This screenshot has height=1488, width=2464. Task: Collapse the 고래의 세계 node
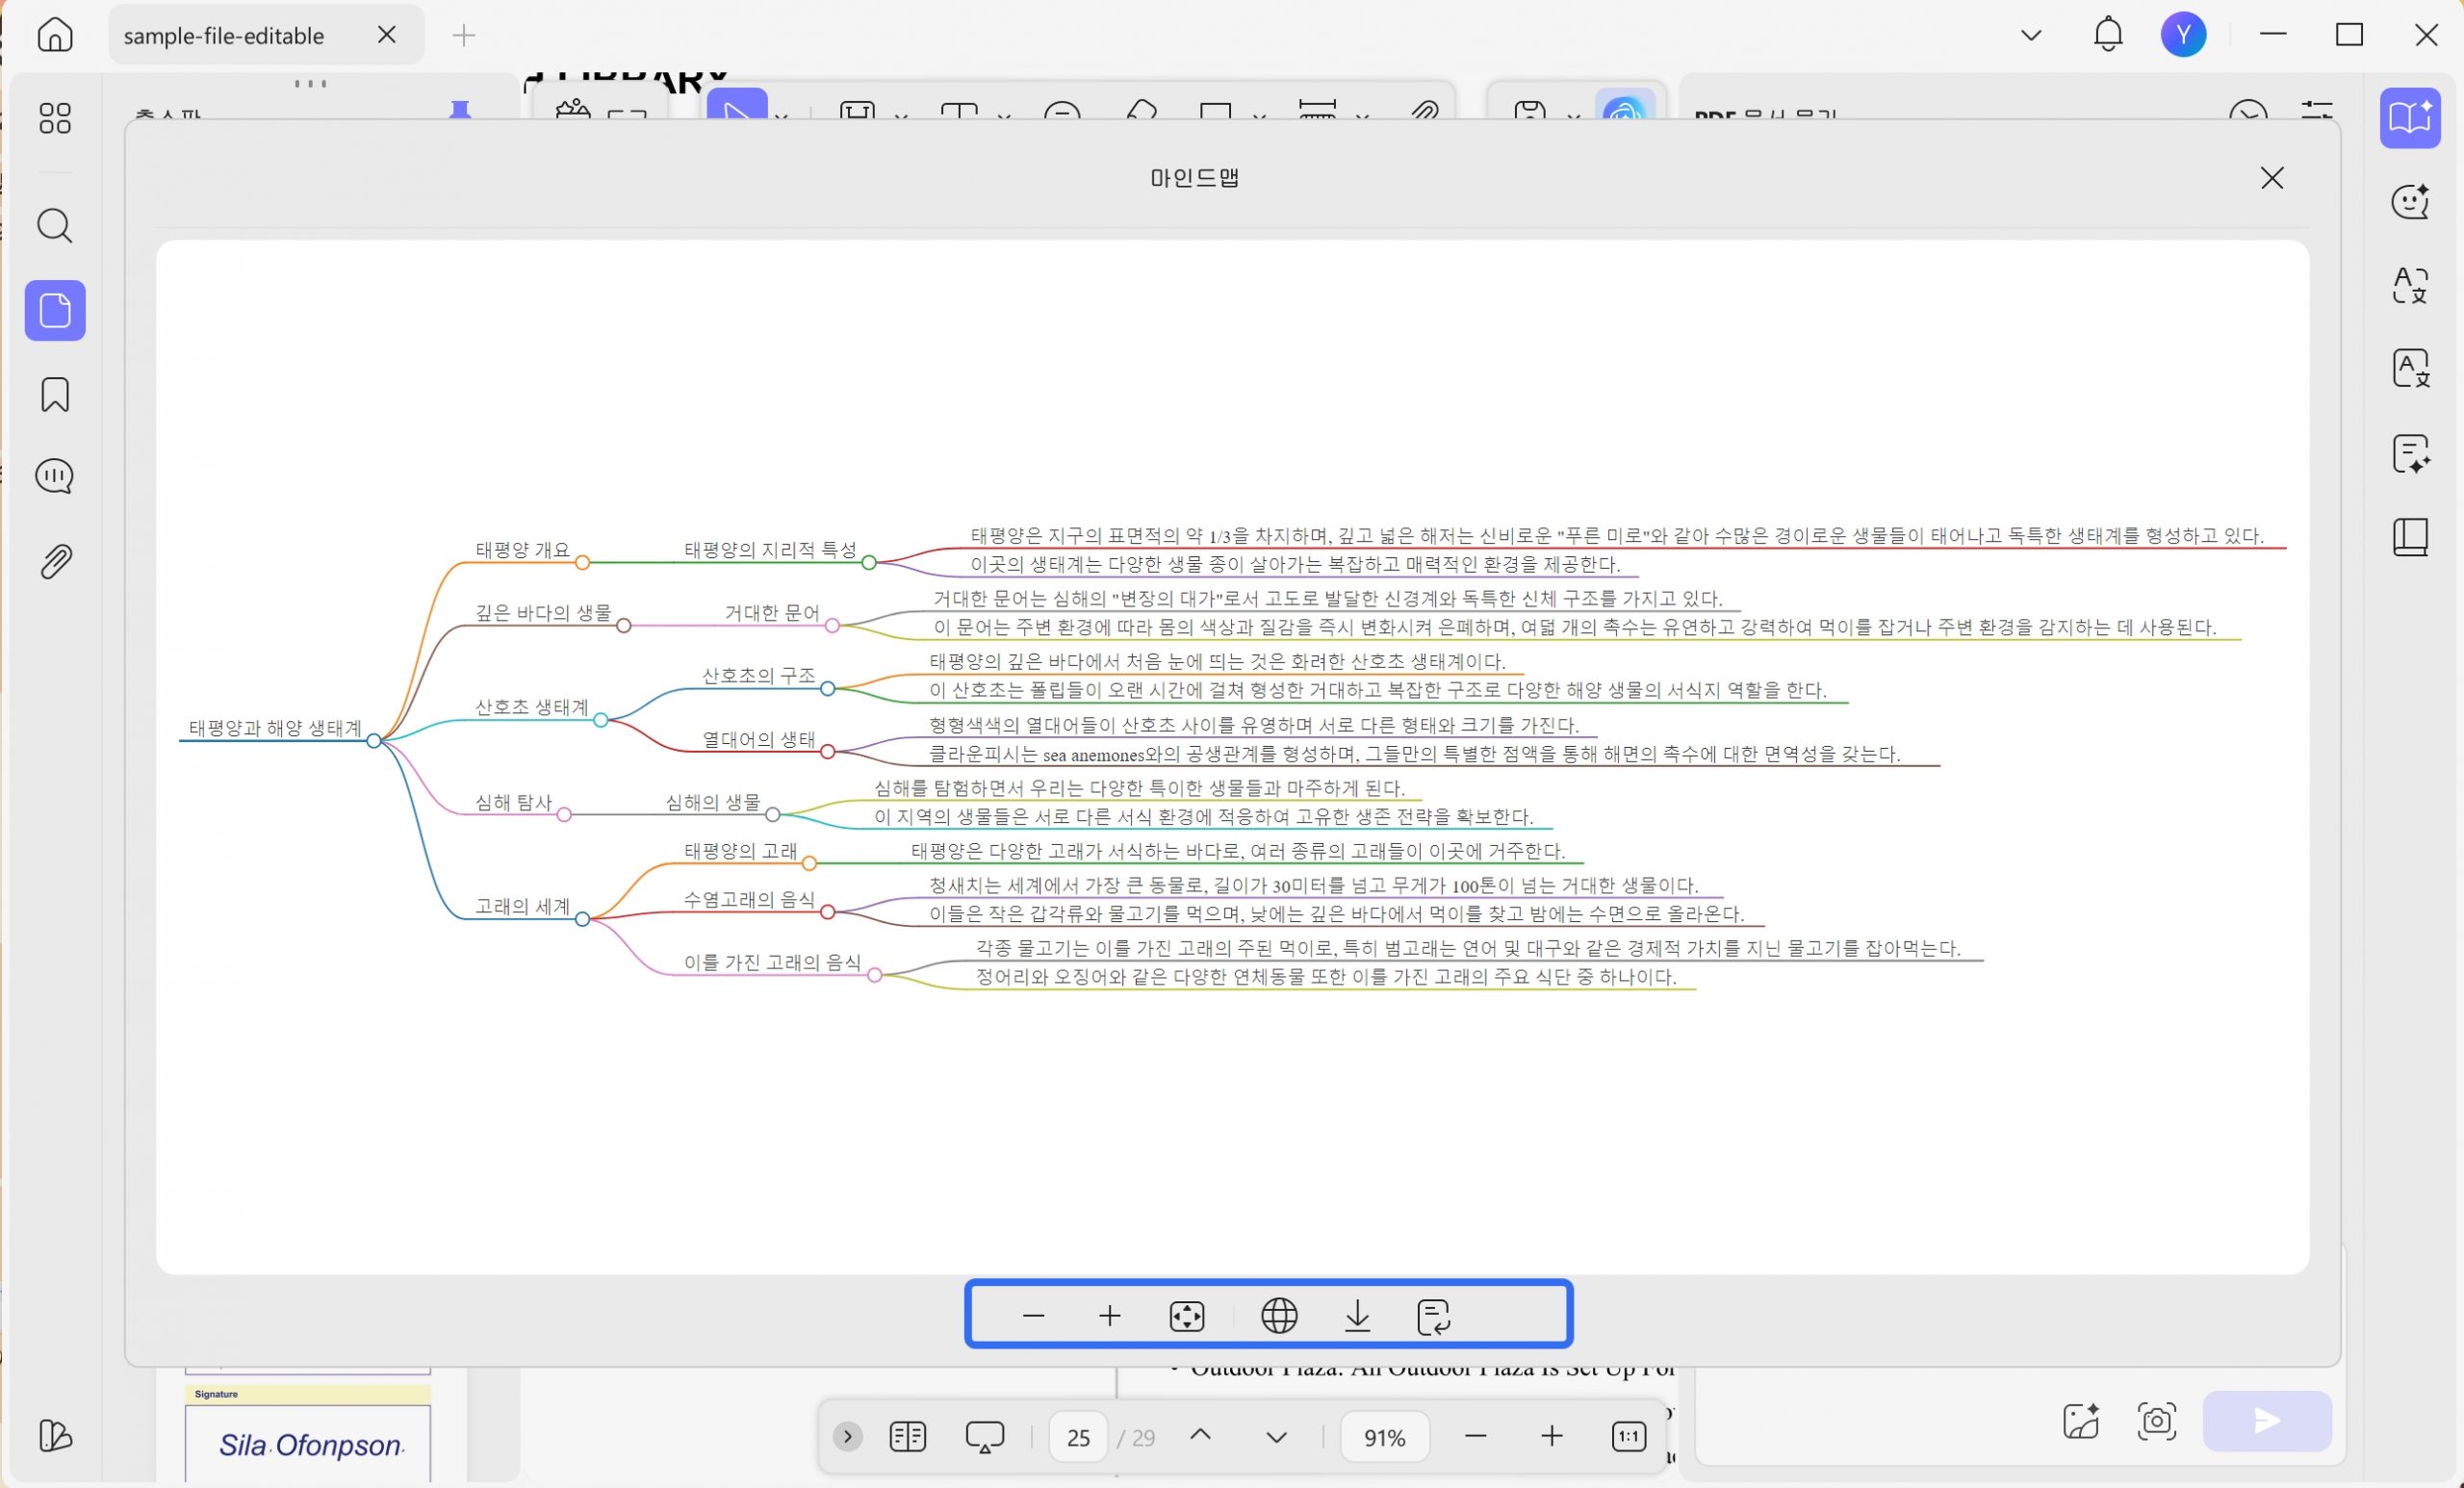coord(582,919)
